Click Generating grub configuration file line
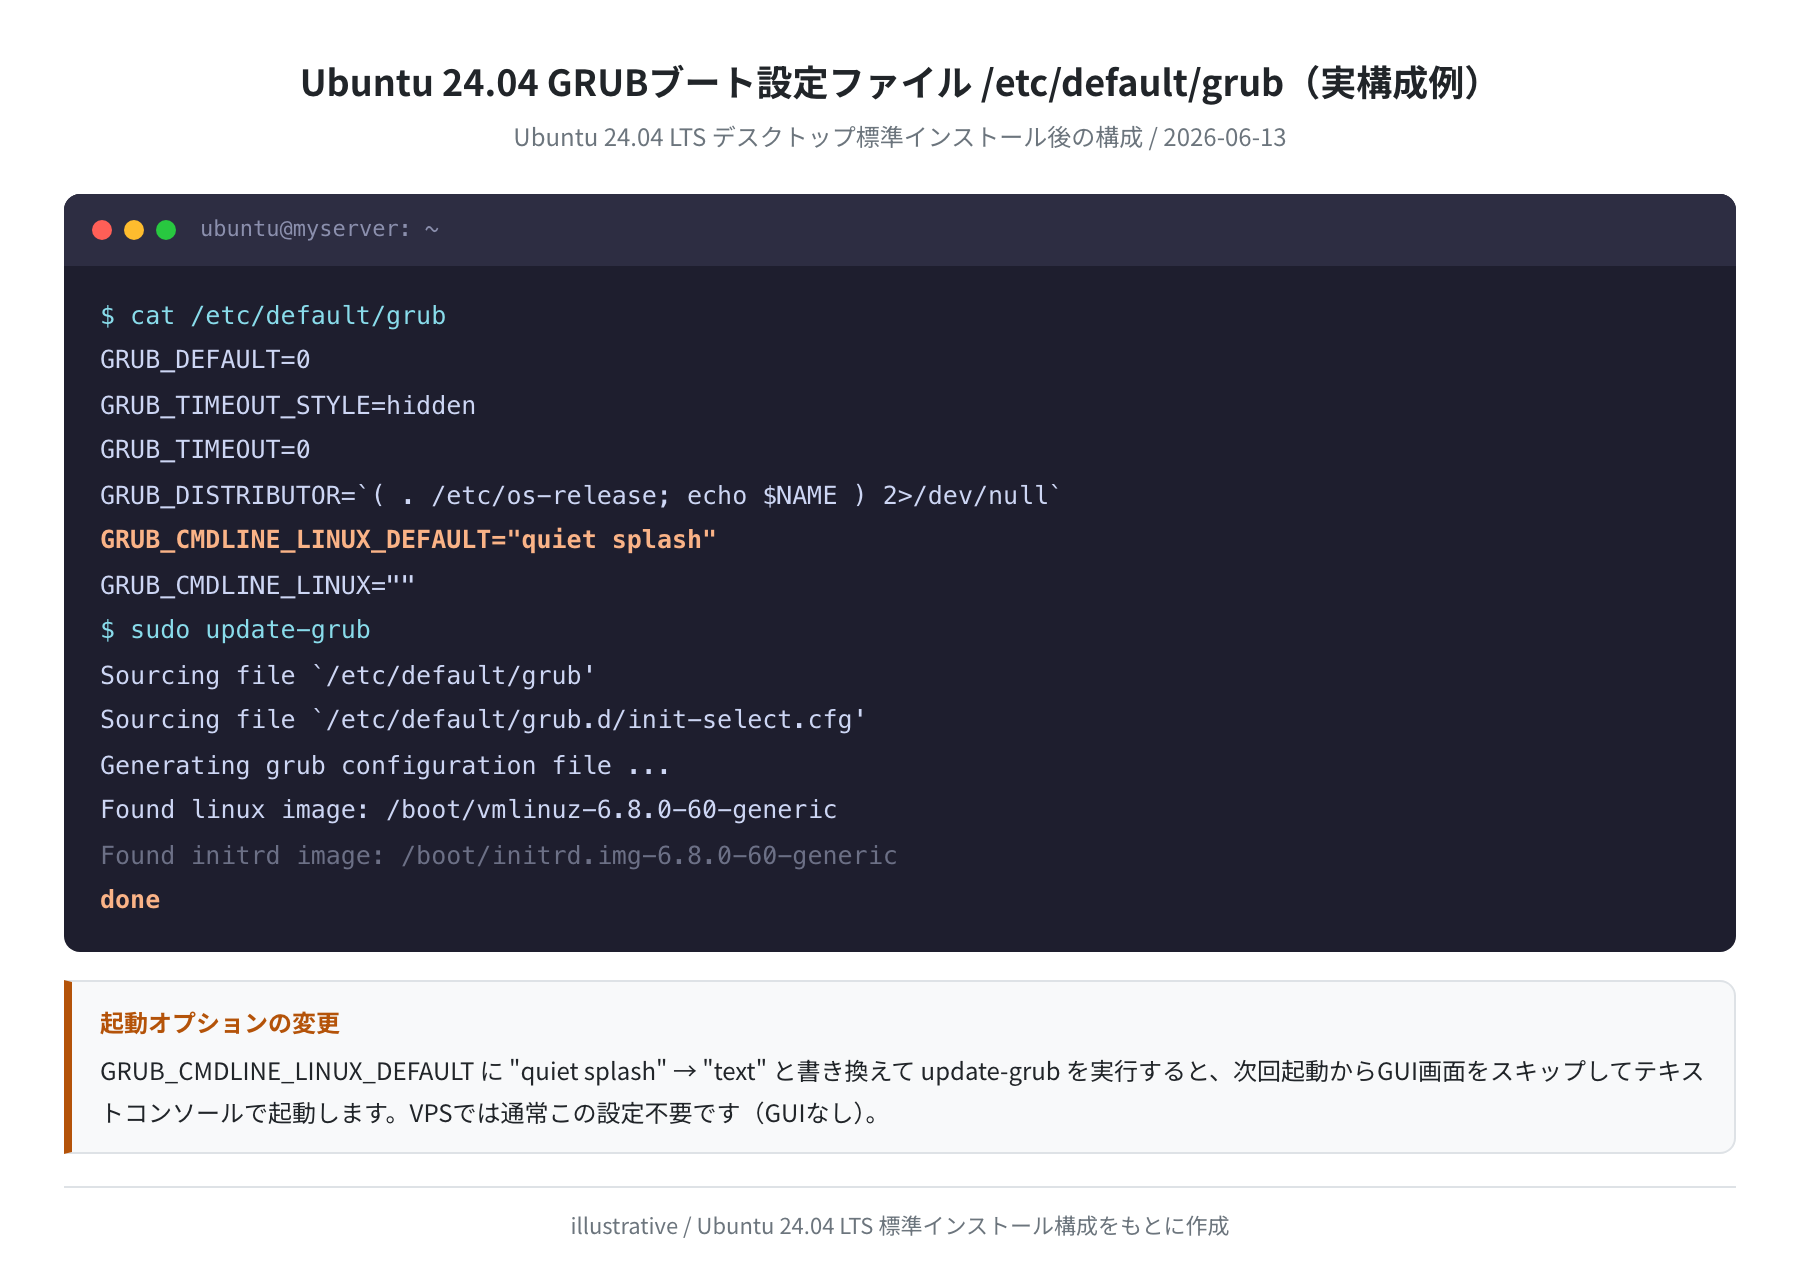Image resolution: width=1800 pixels, height=1282 pixels. pos(385,766)
